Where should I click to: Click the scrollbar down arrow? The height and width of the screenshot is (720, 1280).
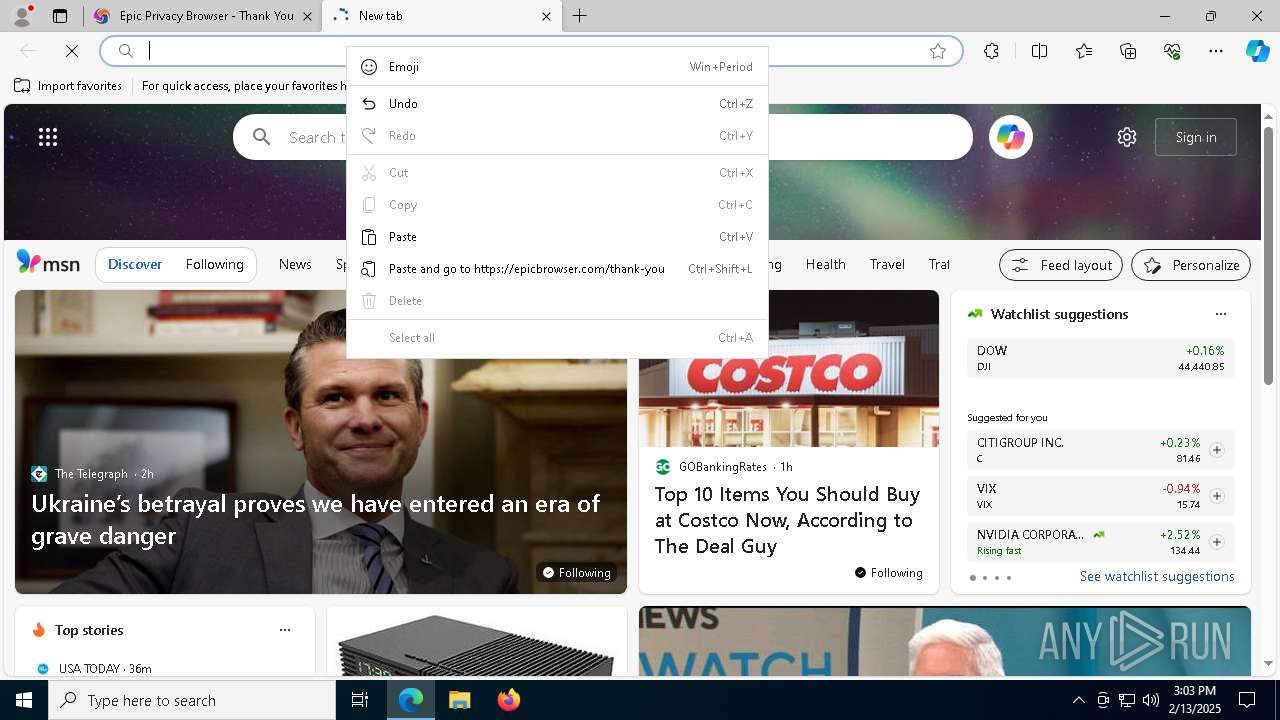coord(1269,664)
